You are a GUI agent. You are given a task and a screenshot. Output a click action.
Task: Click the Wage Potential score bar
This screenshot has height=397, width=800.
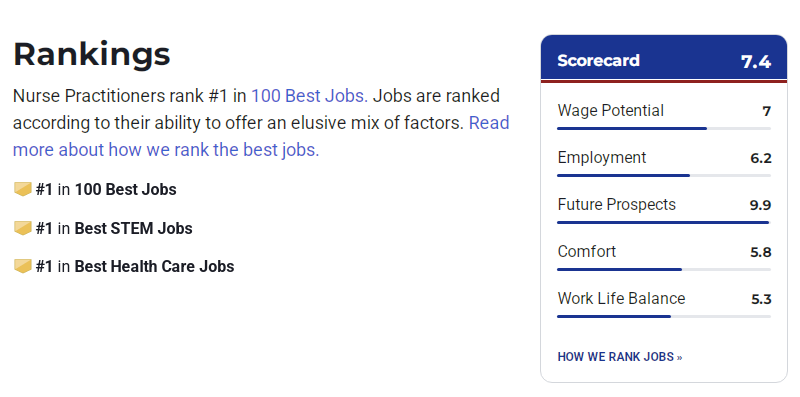664,129
